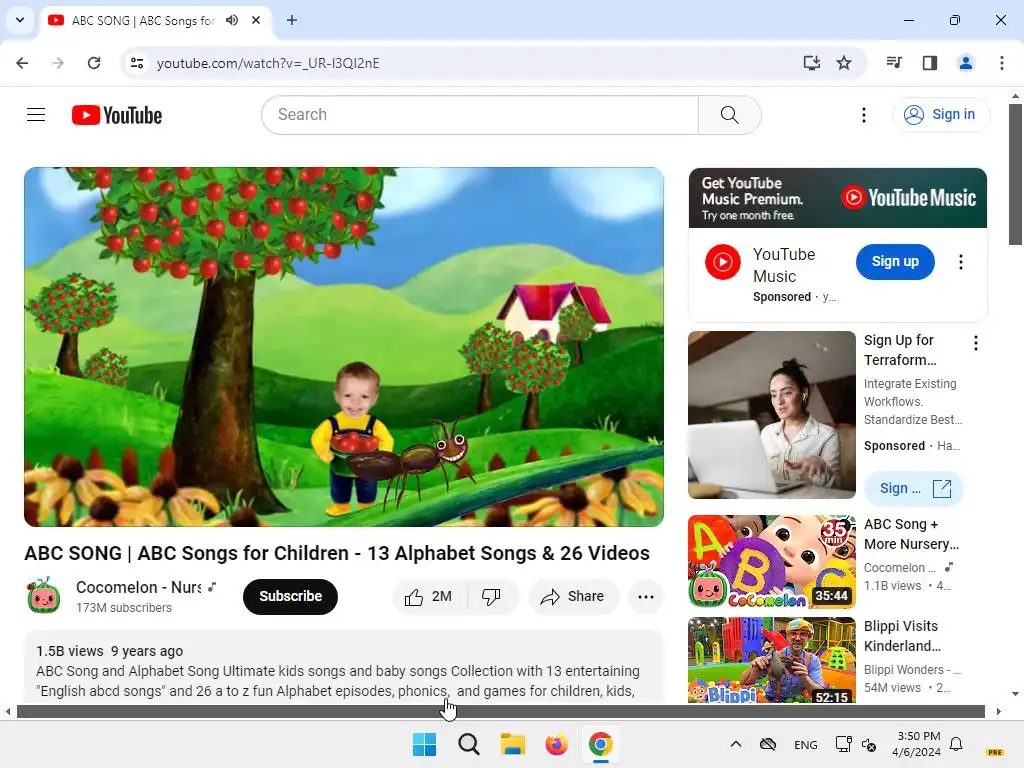Screen dimensions: 1024x768
Task: Click the horizontal scrollbar right arrow
Action: coord(998,711)
